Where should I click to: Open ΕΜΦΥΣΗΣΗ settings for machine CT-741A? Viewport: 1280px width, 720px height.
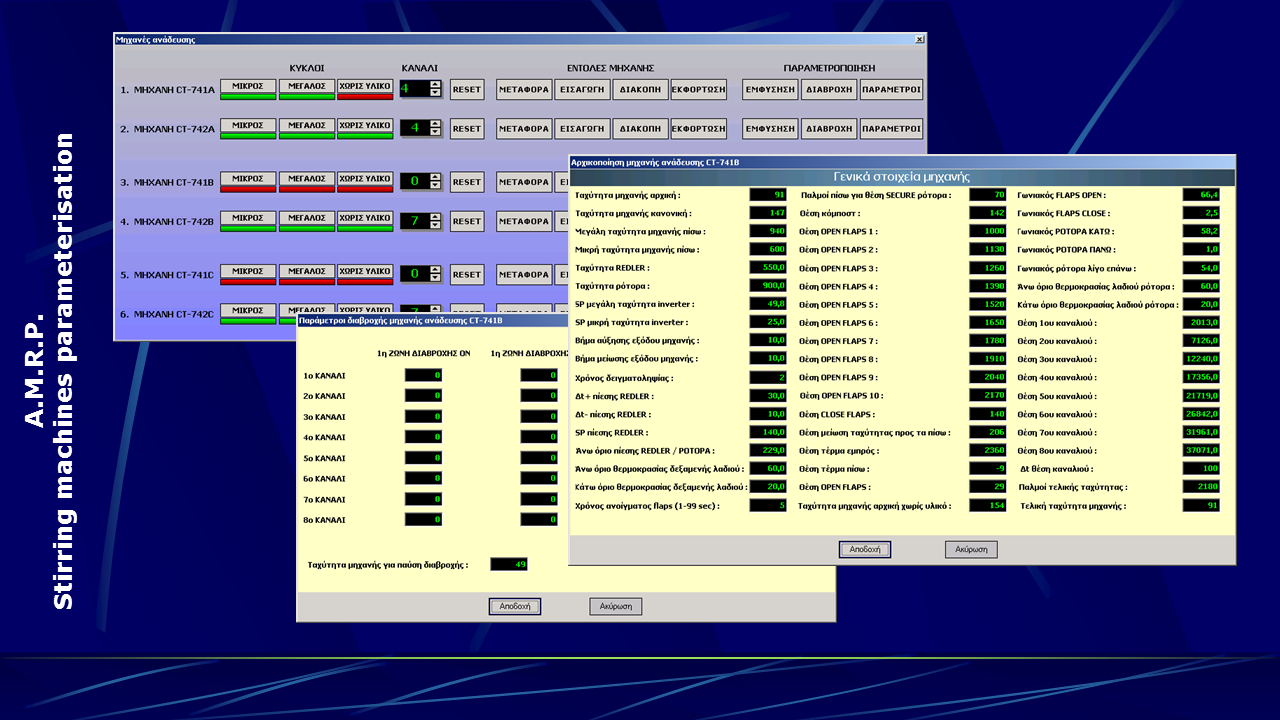point(770,90)
